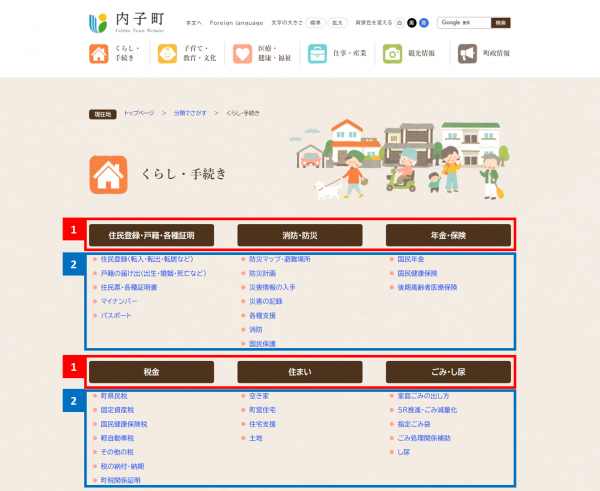Open the 子育て・教育・文化 baby face icon
The width and height of the screenshot is (600, 491).
coord(168,54)
